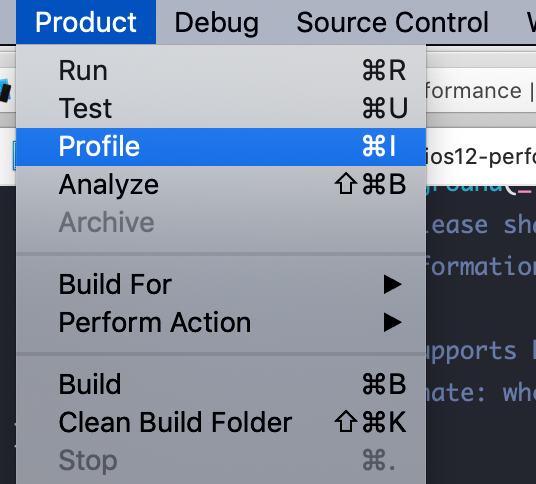536x484 pixels.
Task: Expand the Perform Action submenu
Action: pyautogui.click(x=221, y=322)
